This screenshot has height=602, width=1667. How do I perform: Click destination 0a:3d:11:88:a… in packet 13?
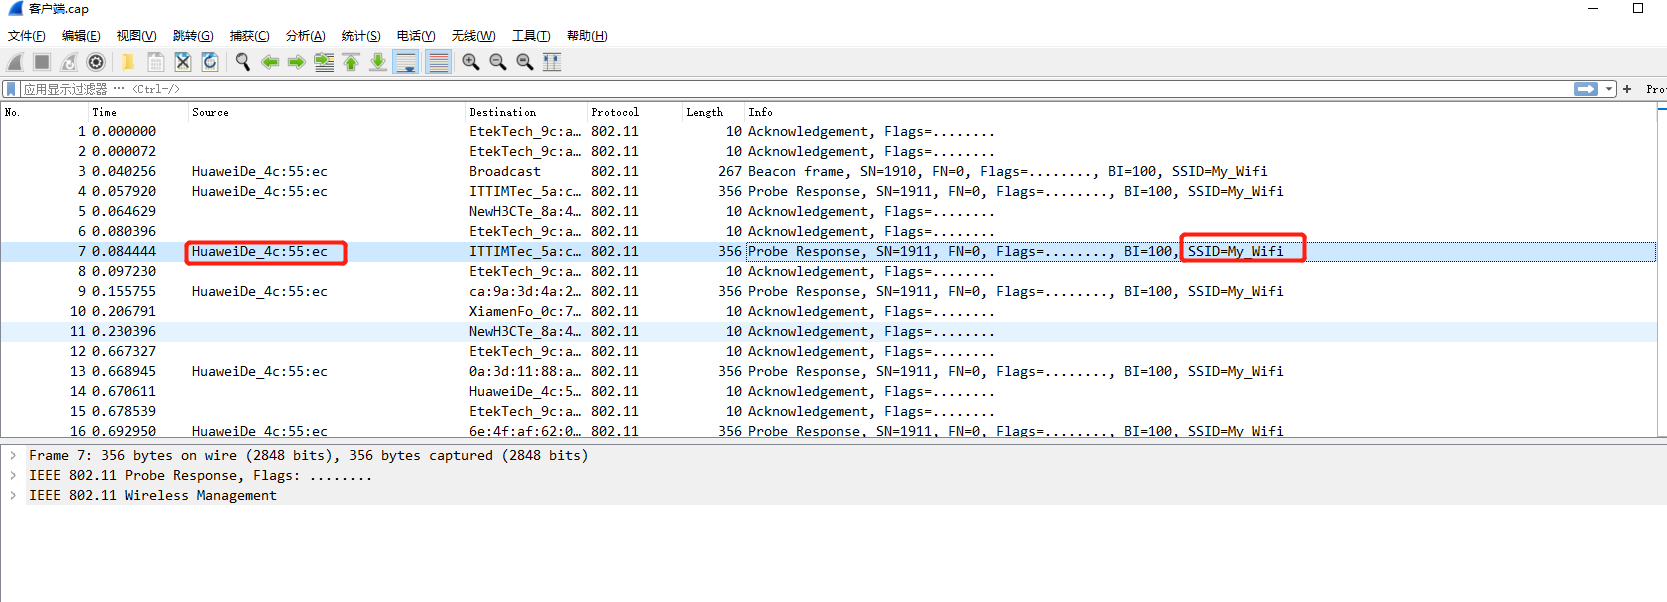pyautogui.click(x=525, y=372)
